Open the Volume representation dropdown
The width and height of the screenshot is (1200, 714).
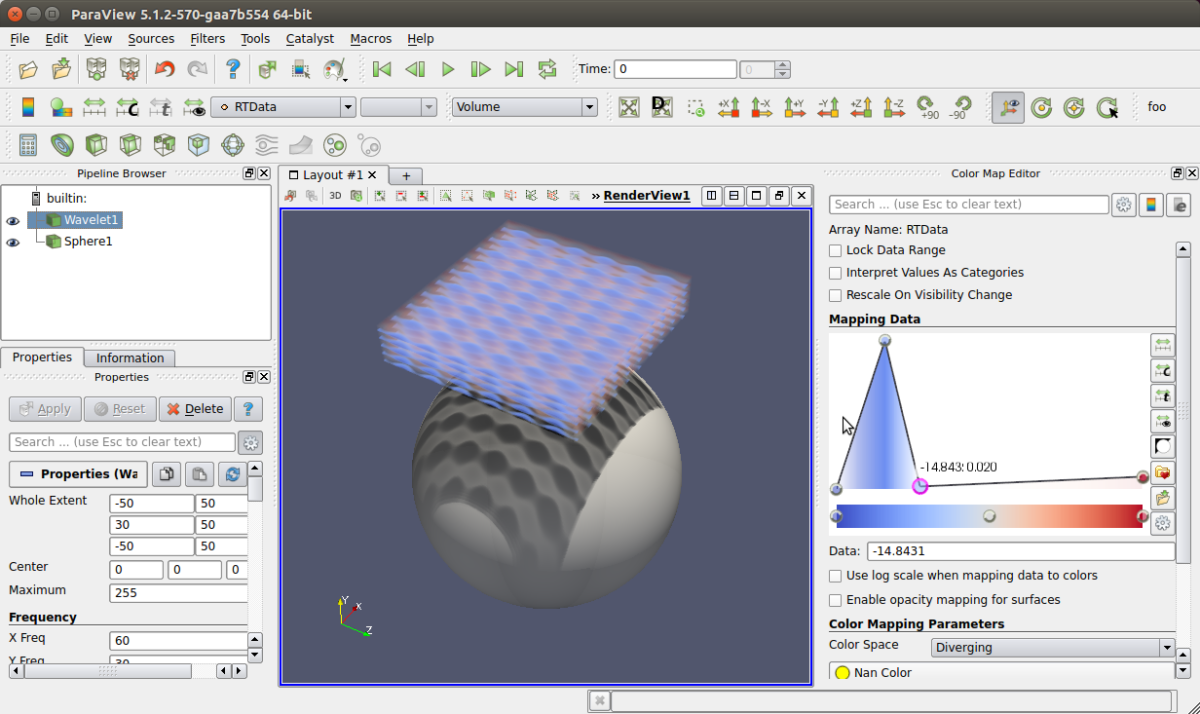coord(524,107)
